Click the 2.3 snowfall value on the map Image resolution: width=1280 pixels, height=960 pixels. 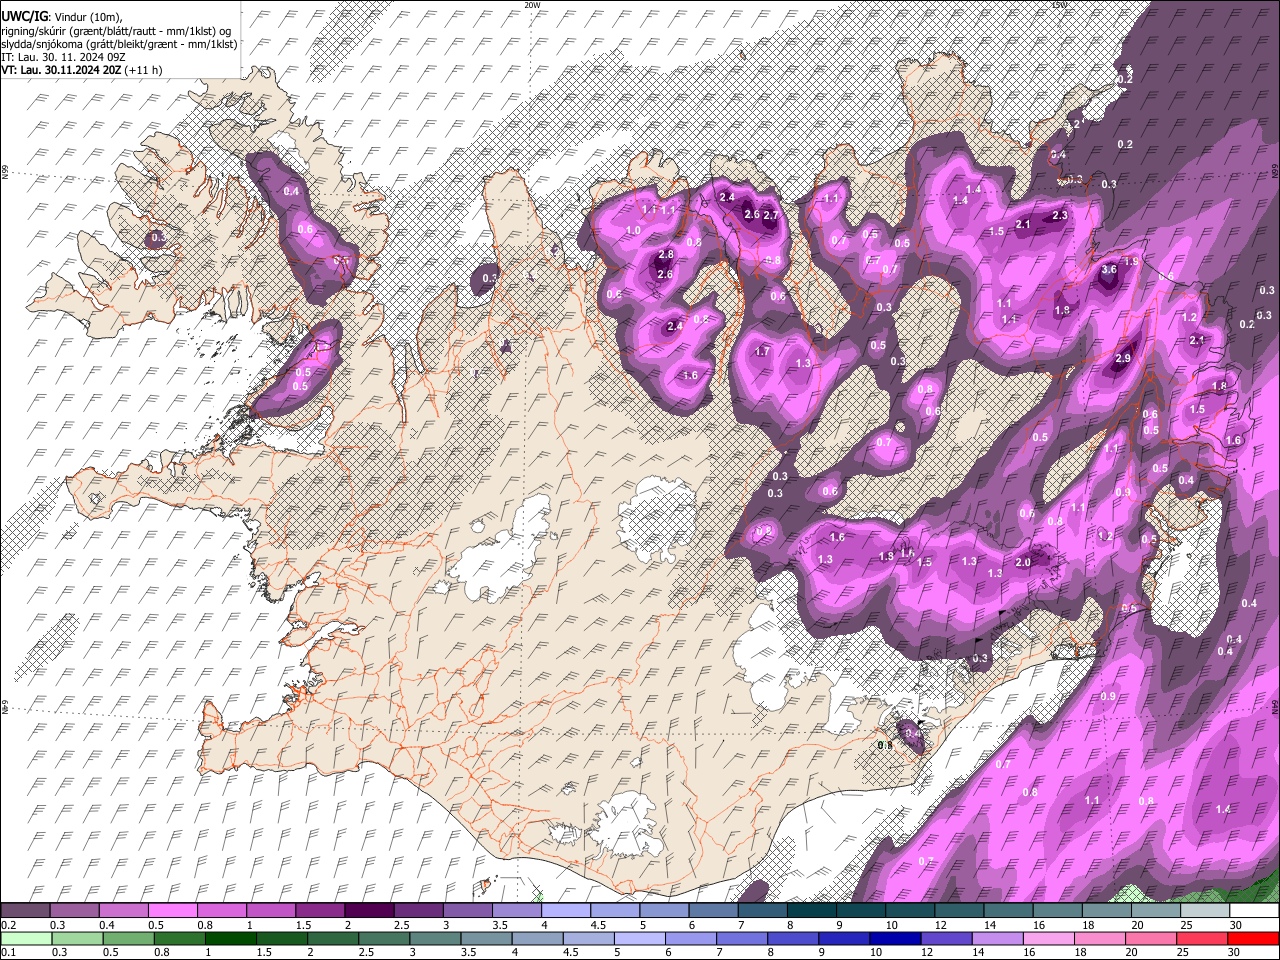[1060, 215]
